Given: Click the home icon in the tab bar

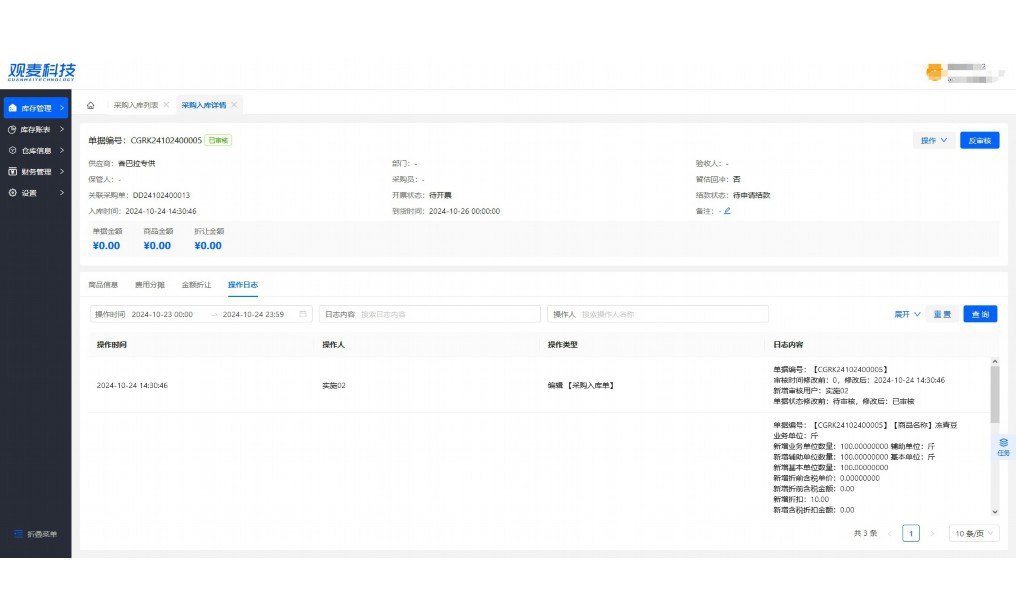Looking at the screenshot, I should coord(91,105).
